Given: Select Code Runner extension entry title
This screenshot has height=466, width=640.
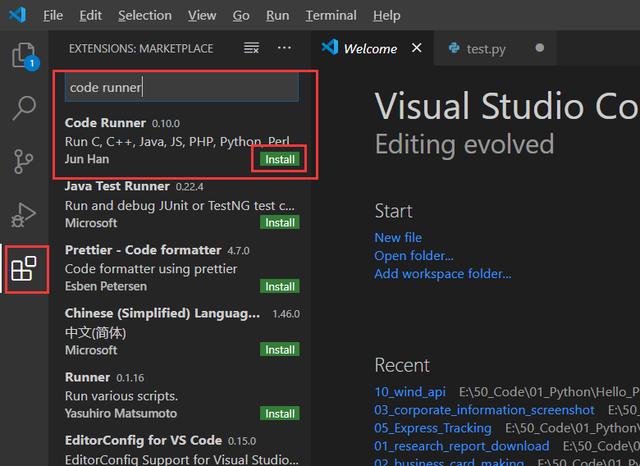Looking at the screenshot, I should (105, 123).
